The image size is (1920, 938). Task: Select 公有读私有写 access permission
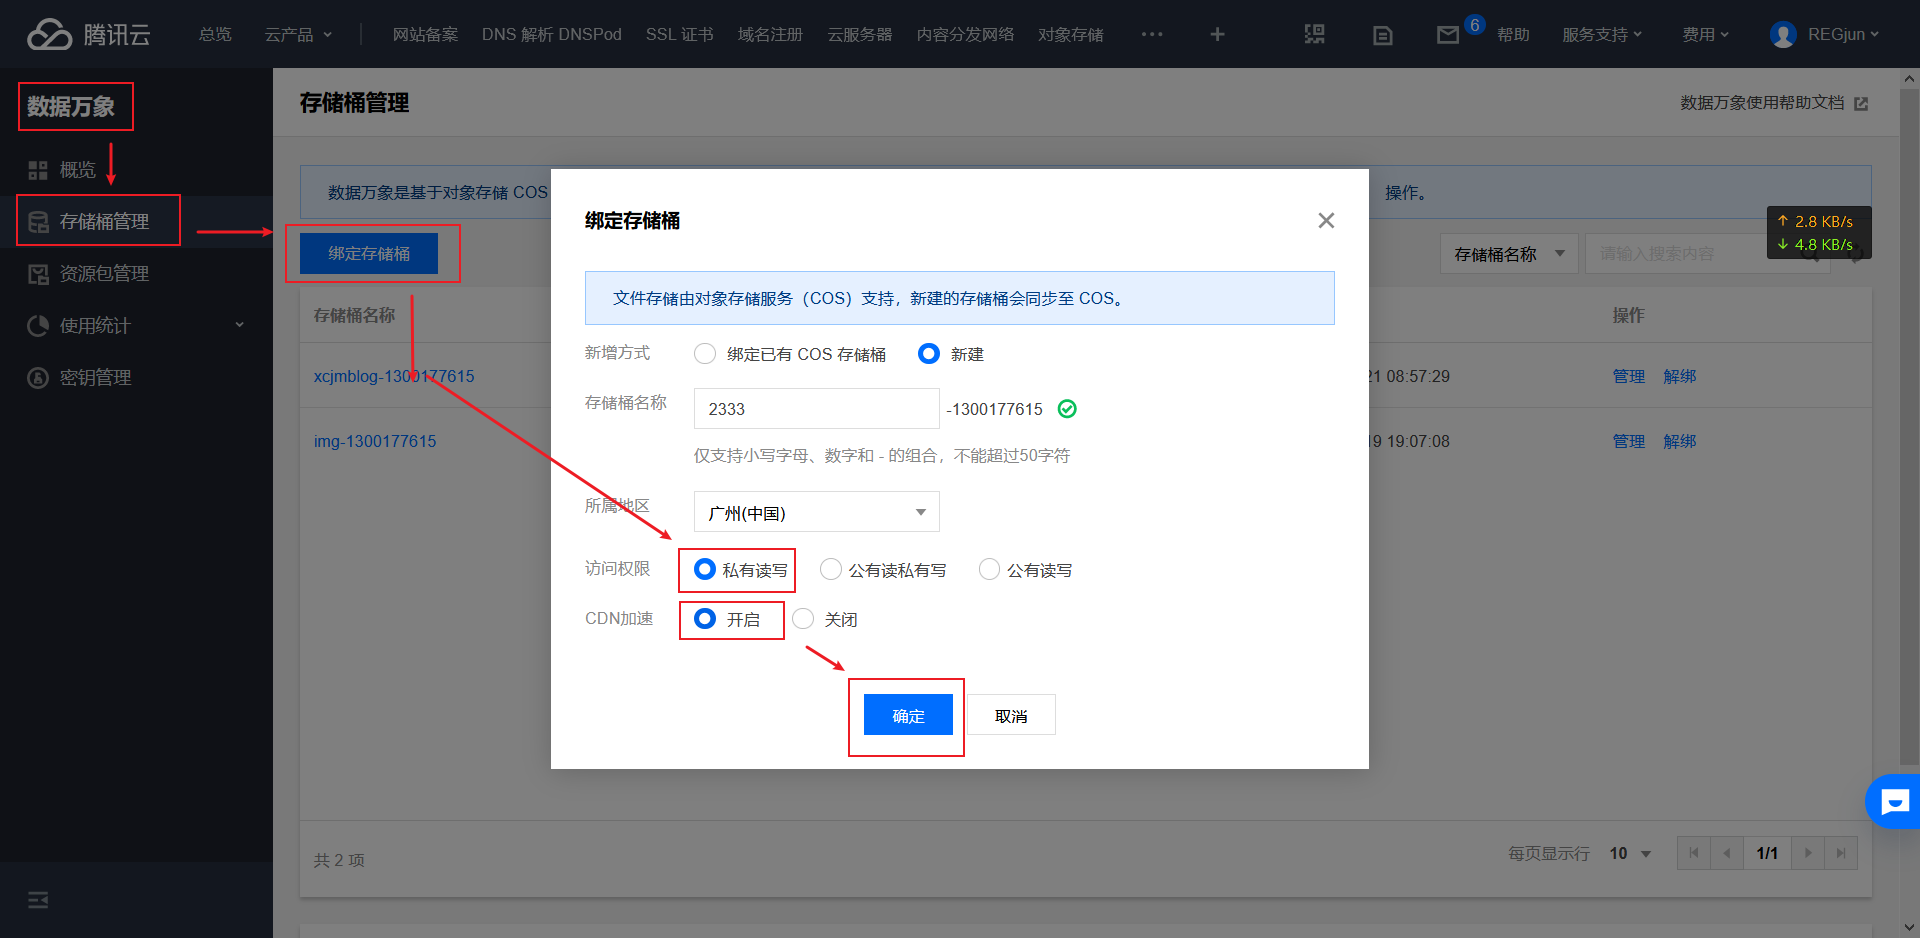[831, 569]
